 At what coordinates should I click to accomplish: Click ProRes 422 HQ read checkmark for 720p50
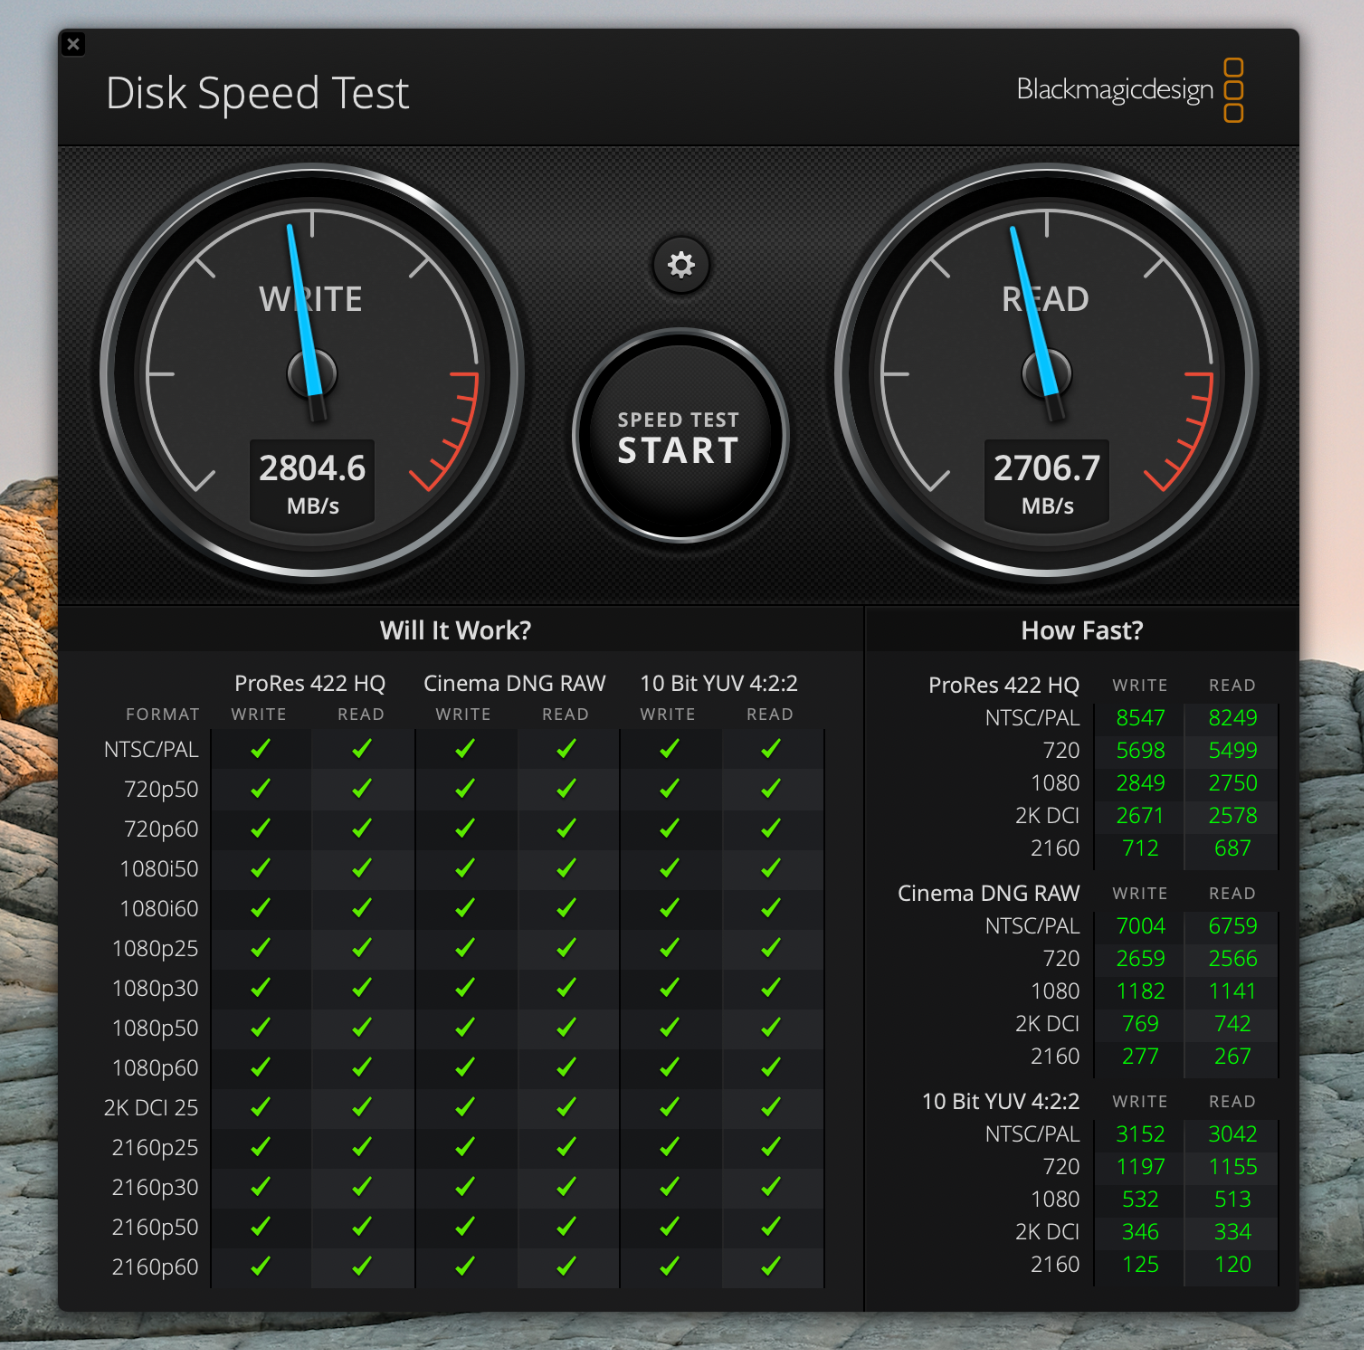click(x=362, y=789)
